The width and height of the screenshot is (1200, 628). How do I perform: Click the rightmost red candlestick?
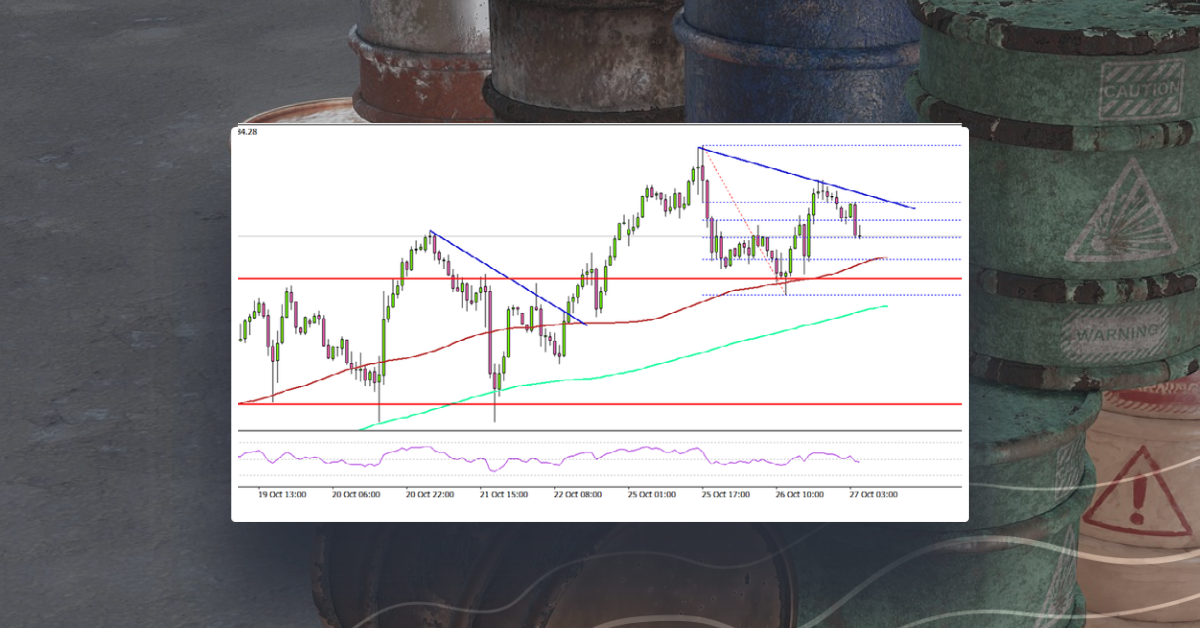pos(855,218)
